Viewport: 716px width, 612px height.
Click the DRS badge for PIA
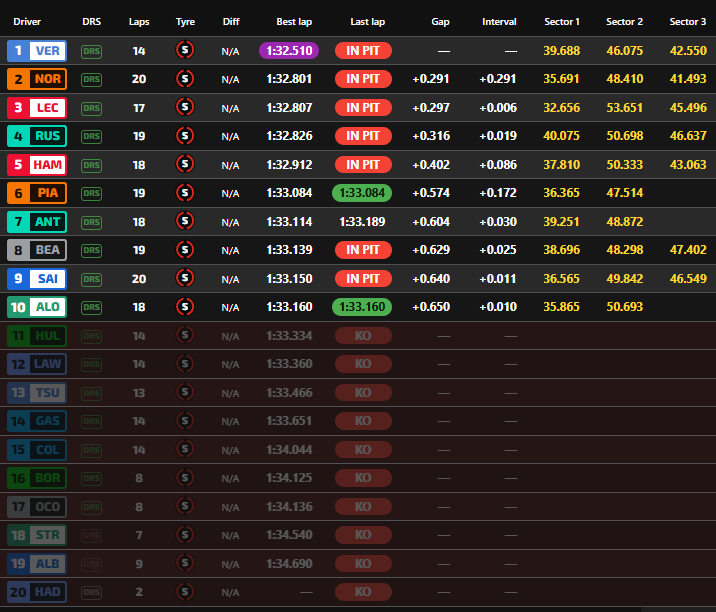click(x=92, y=193)
